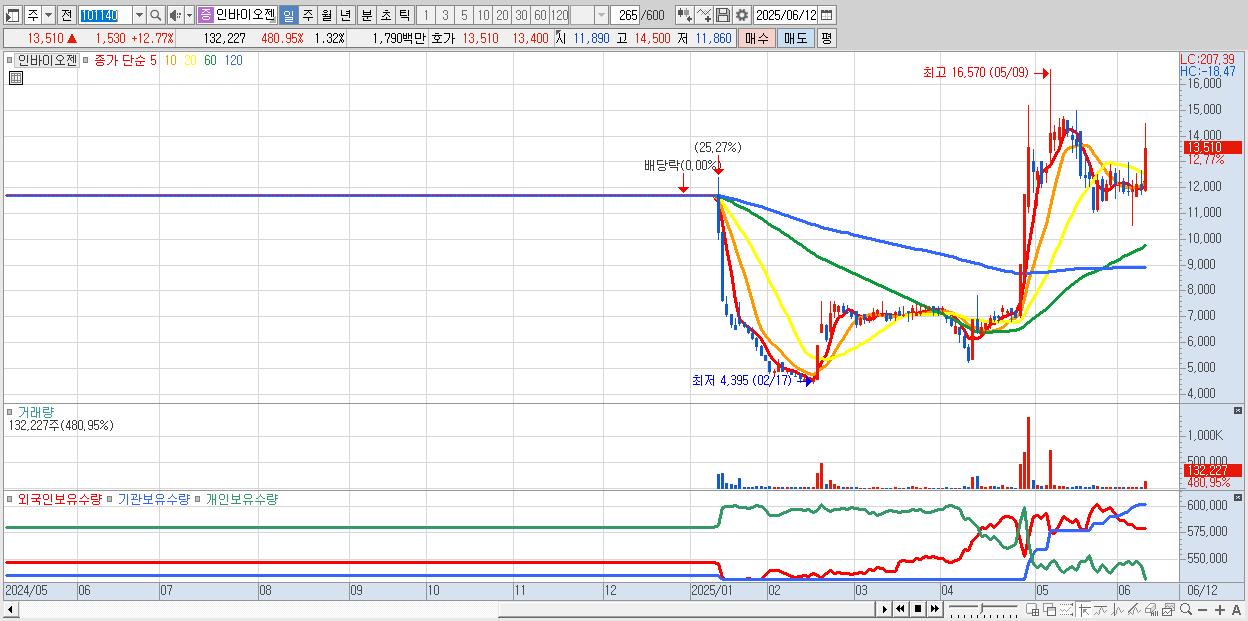Open stock search magnifier next to code
1248x621 pixels.
pos(156,15)
